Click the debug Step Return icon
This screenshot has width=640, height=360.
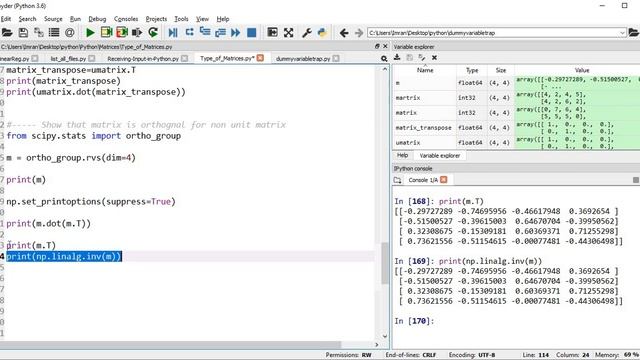220,32
